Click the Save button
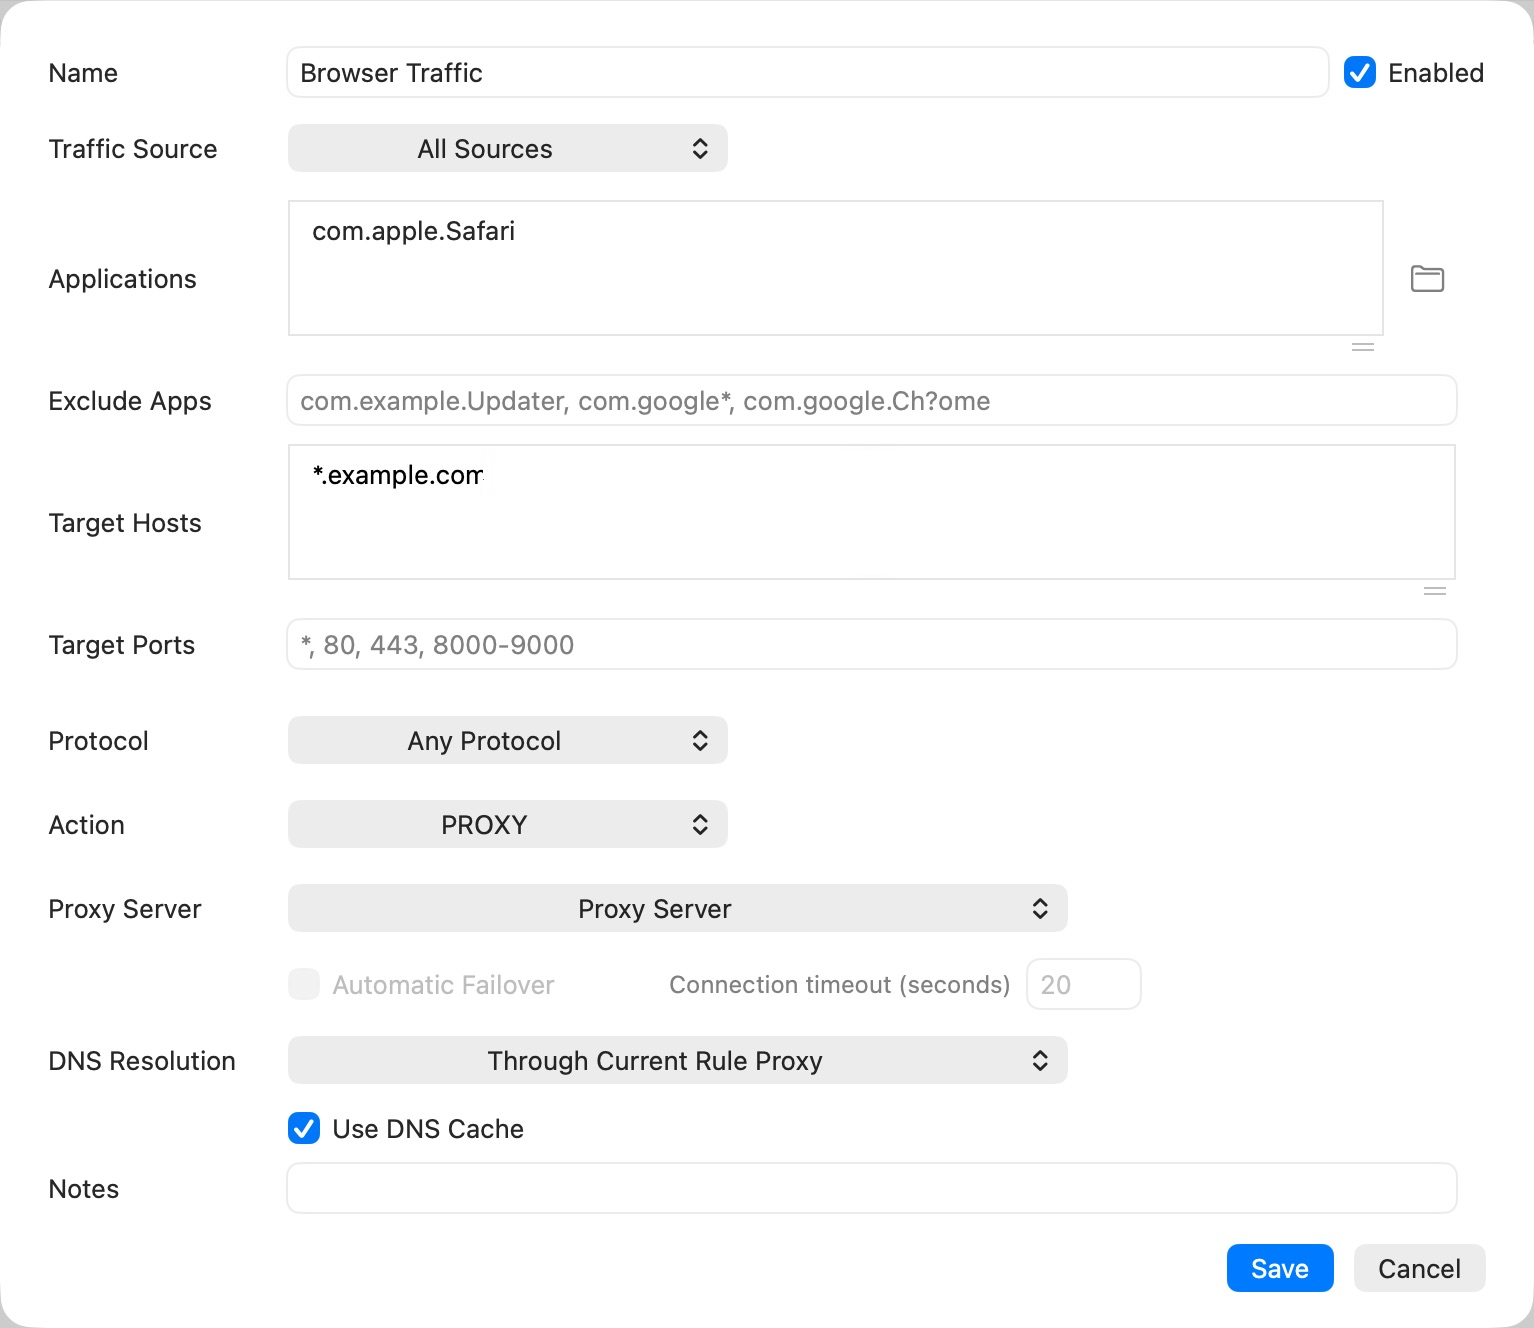 pyautogui.click(x=1280, y=1268)
